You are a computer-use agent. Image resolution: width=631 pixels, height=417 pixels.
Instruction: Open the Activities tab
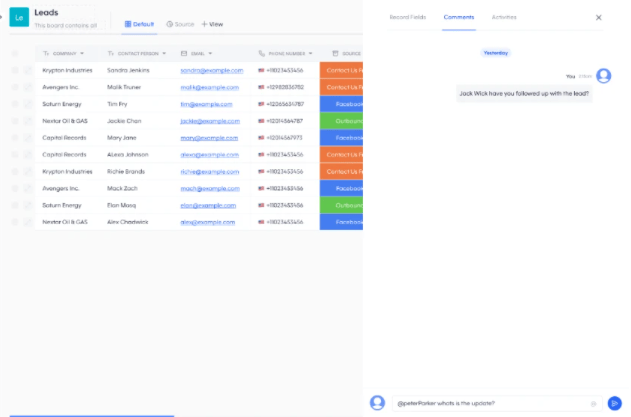point(504,17)
